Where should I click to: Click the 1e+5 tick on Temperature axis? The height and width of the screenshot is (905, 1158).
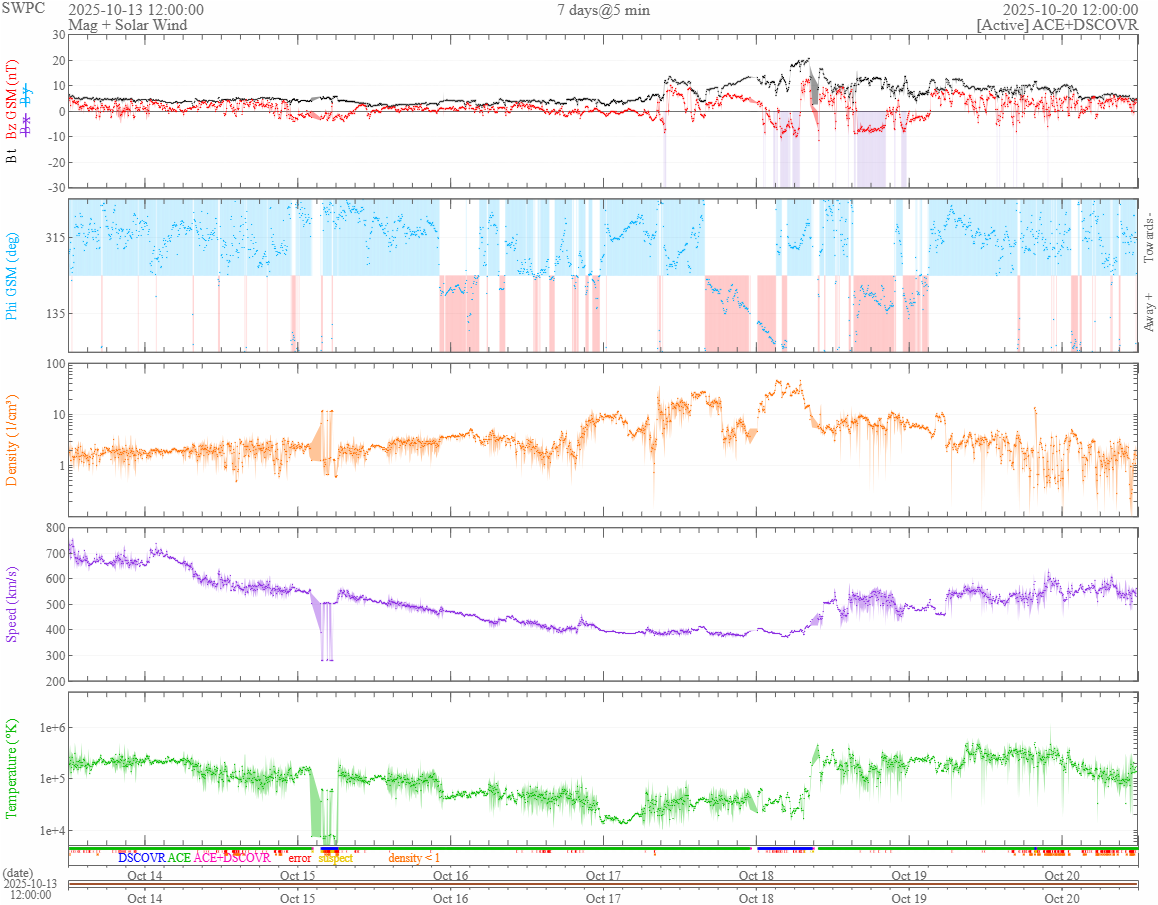(x=53, y=779)
